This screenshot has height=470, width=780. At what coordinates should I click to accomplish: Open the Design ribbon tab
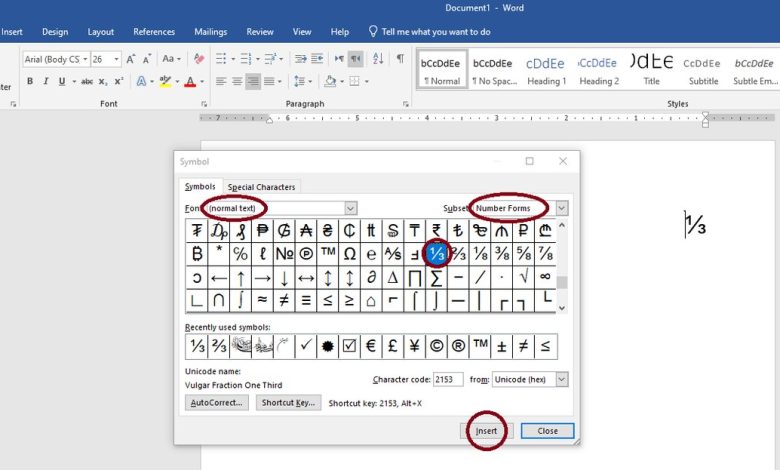point(55,32)
